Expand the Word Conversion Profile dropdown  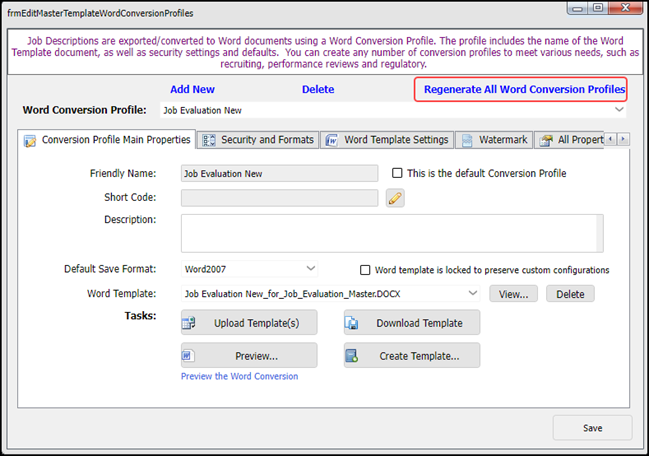click(619, 110)
